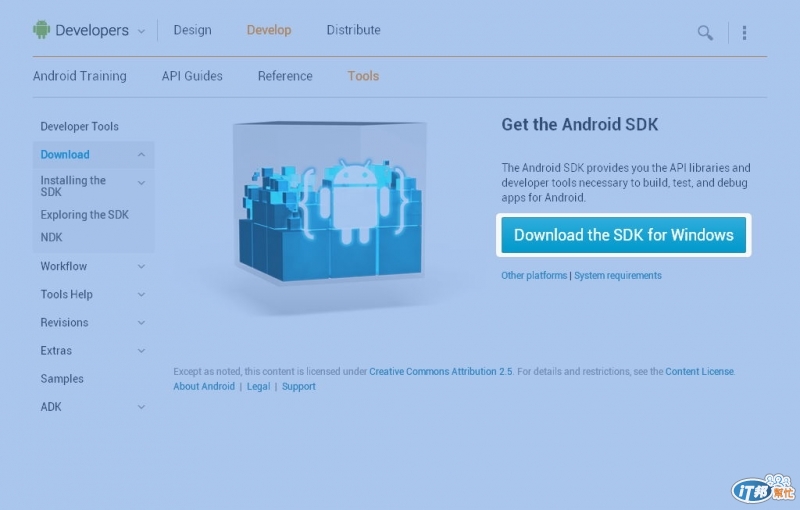
Task: Open Revisions sidebar item
Action: point(64,322)
